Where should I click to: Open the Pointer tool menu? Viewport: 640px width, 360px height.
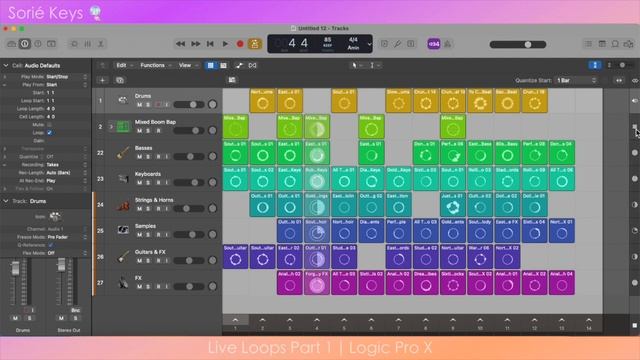tap(356, 65)
